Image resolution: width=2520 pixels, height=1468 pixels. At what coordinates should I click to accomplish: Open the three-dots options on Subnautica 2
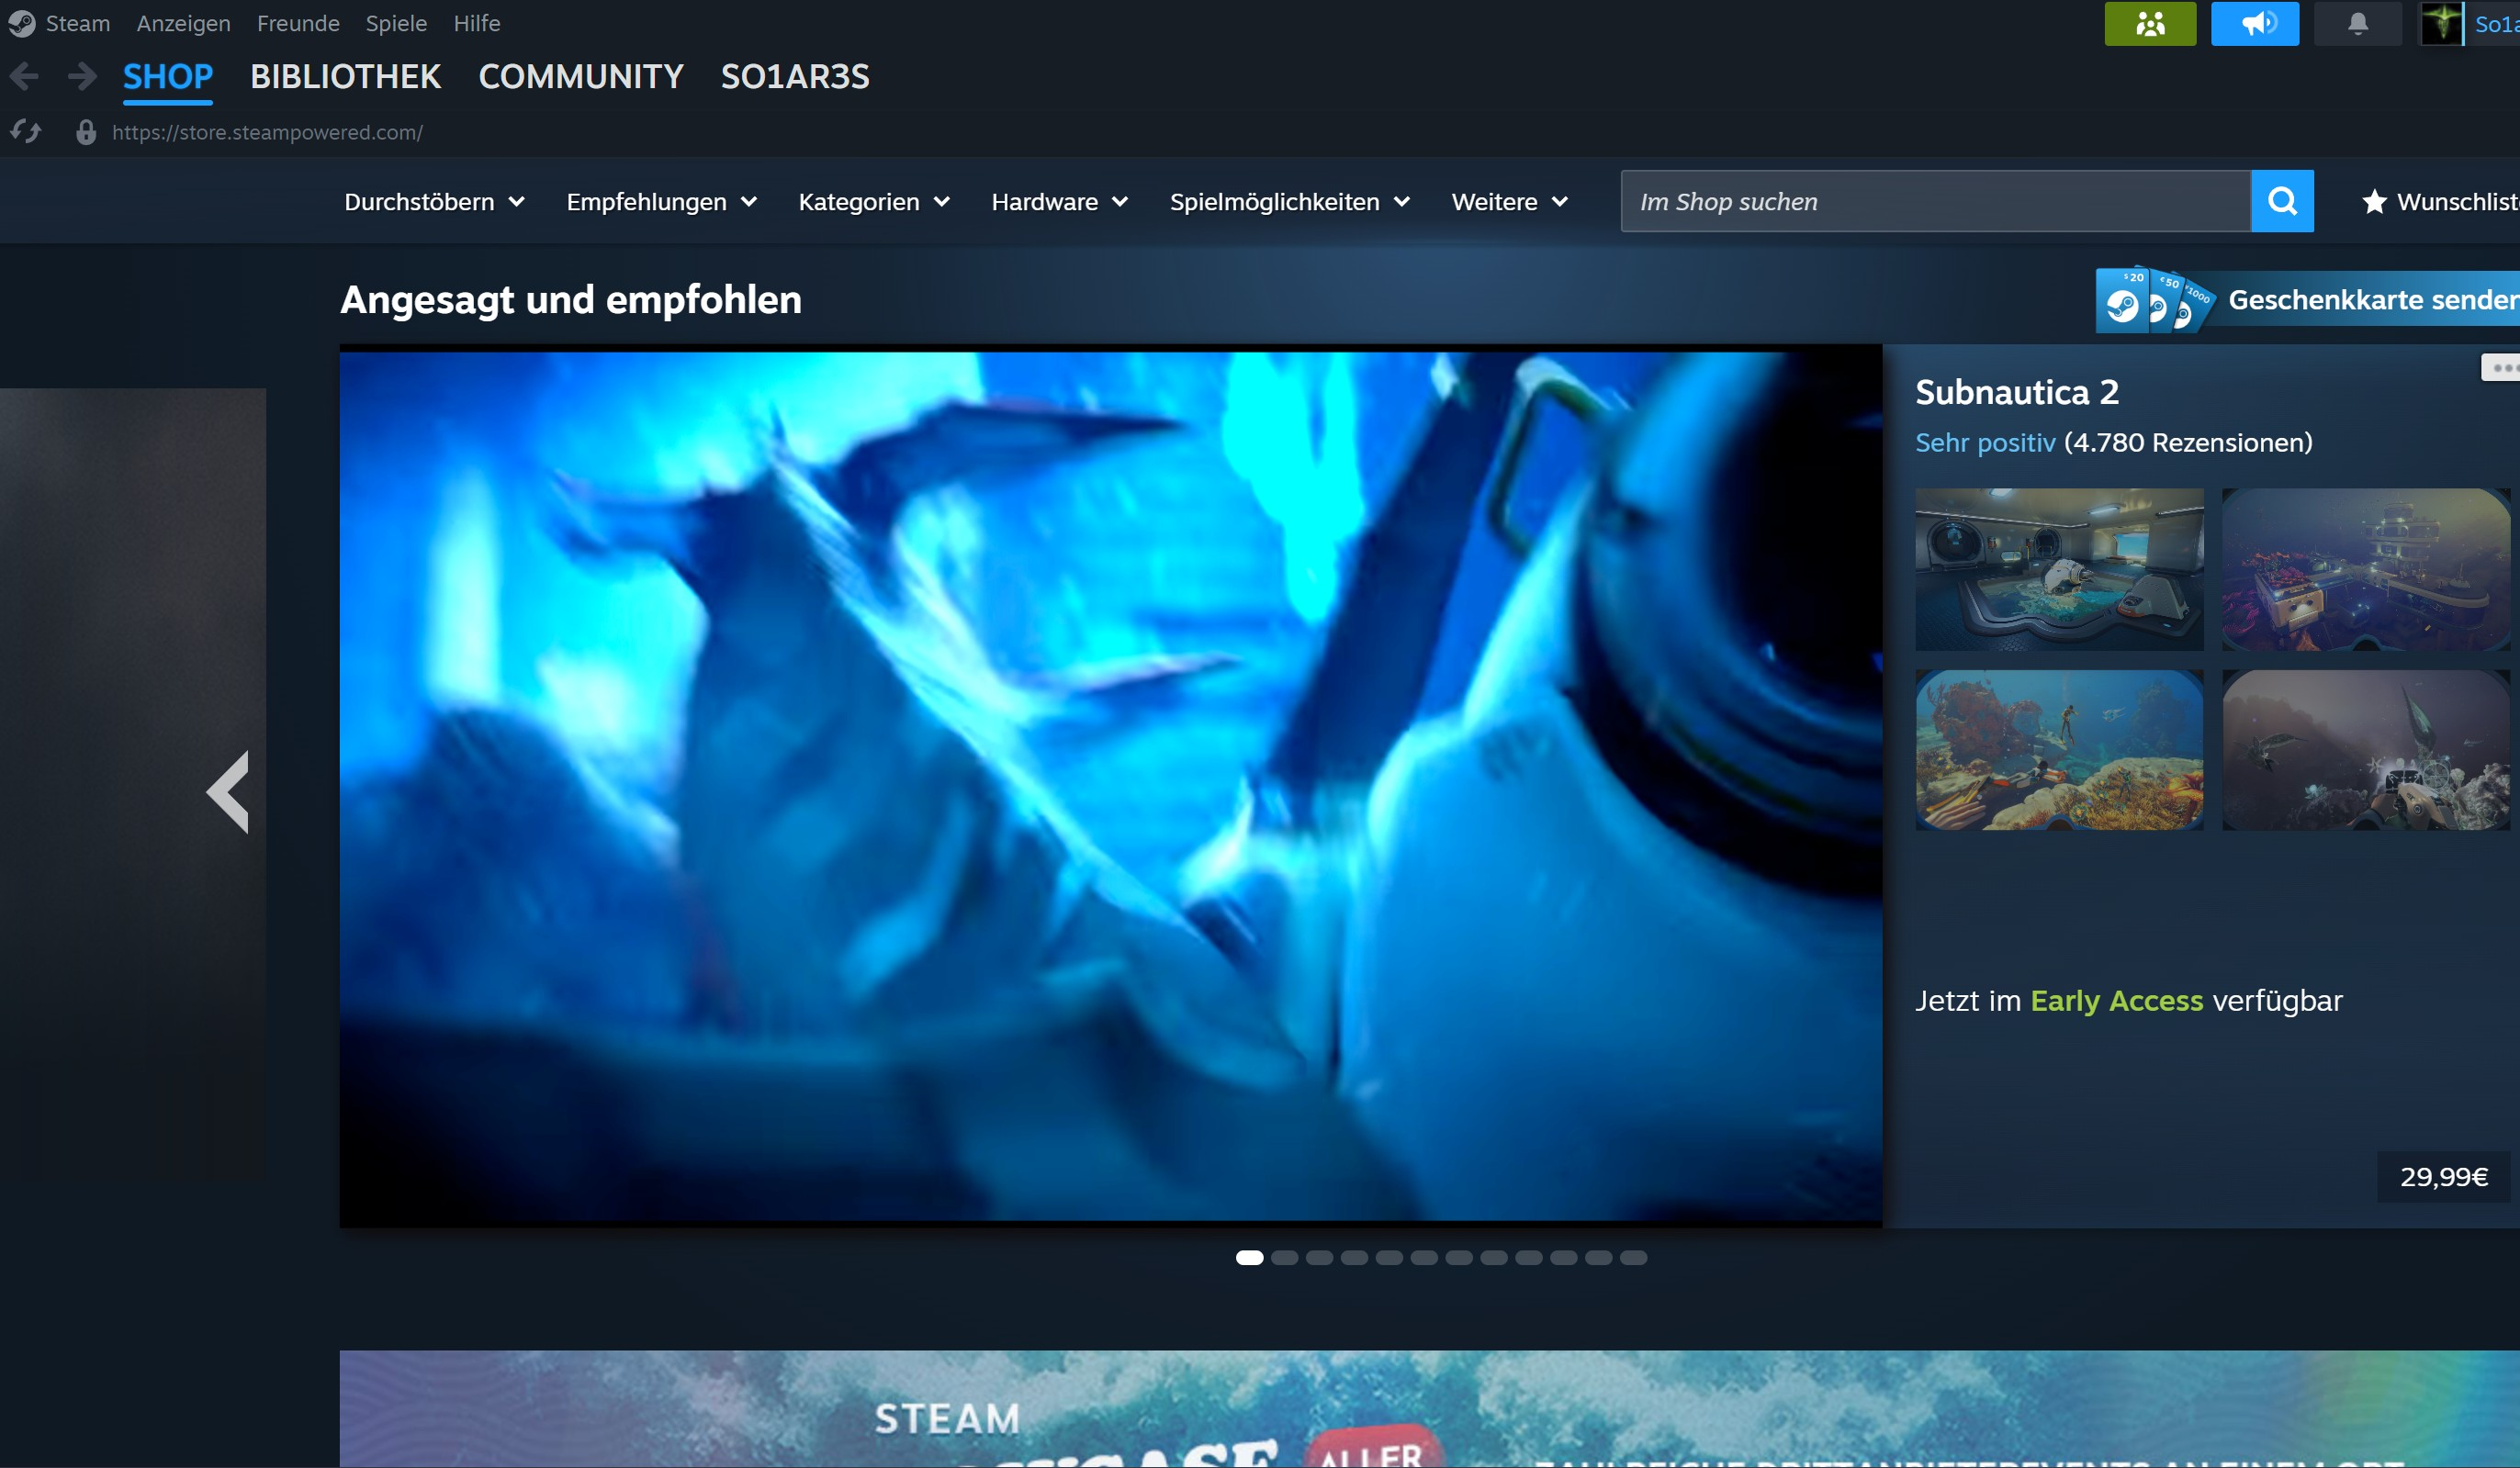[x=2501, y=367]
